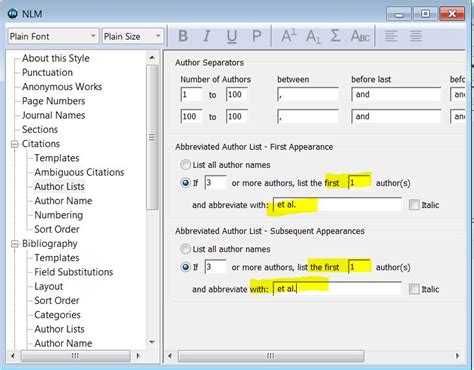Apply Italic formatting in toolbar

207,36
